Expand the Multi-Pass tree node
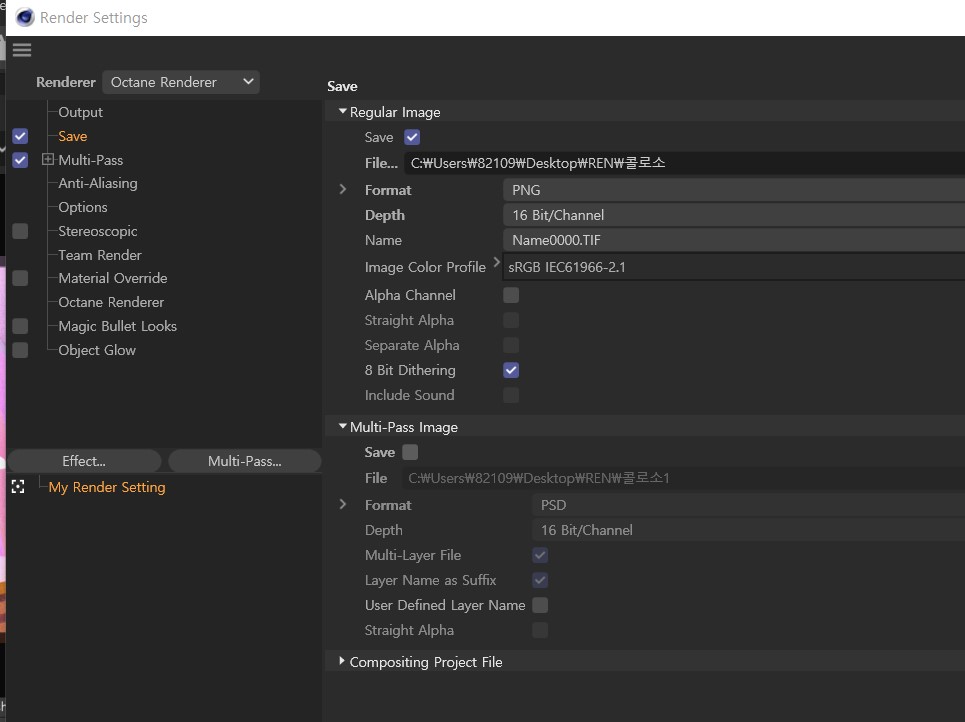 (47, 159)
